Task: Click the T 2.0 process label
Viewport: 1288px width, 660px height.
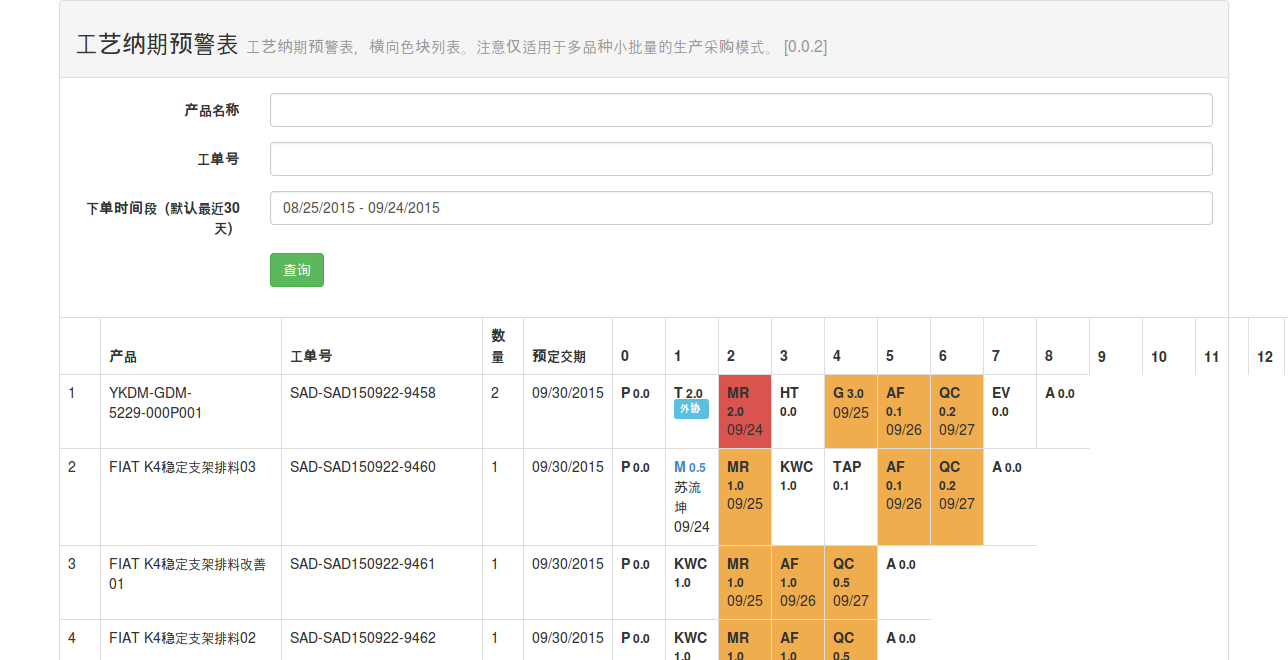Action: (x=688, y=393)
